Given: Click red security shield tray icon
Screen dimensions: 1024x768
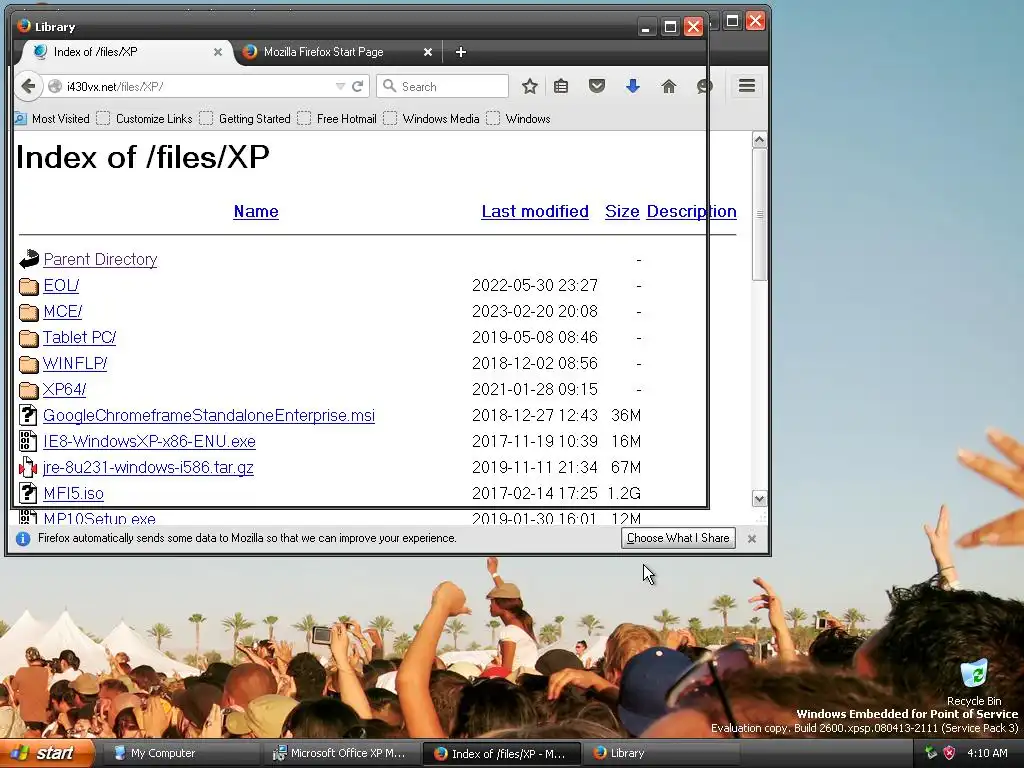Looking at the screenshot, I should click(x=950, y=753).
